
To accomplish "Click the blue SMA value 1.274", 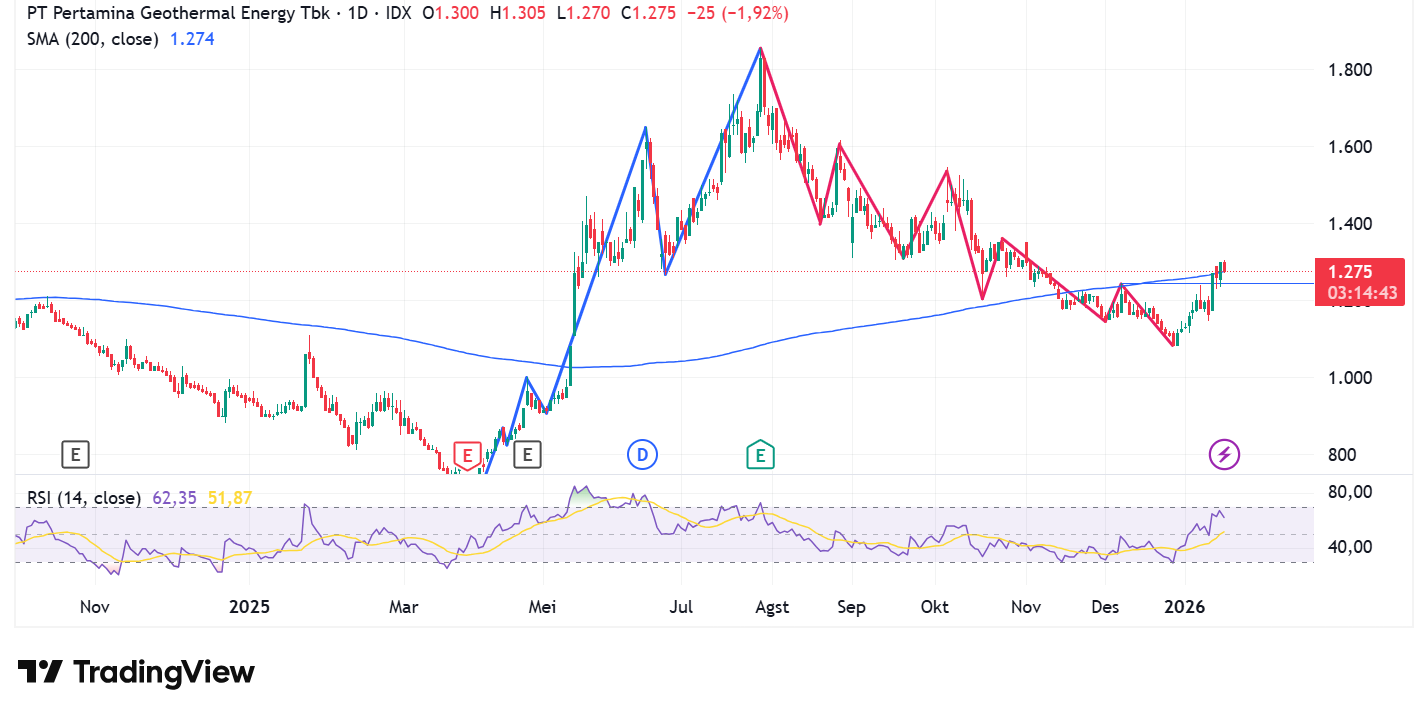I will point(192,39).
